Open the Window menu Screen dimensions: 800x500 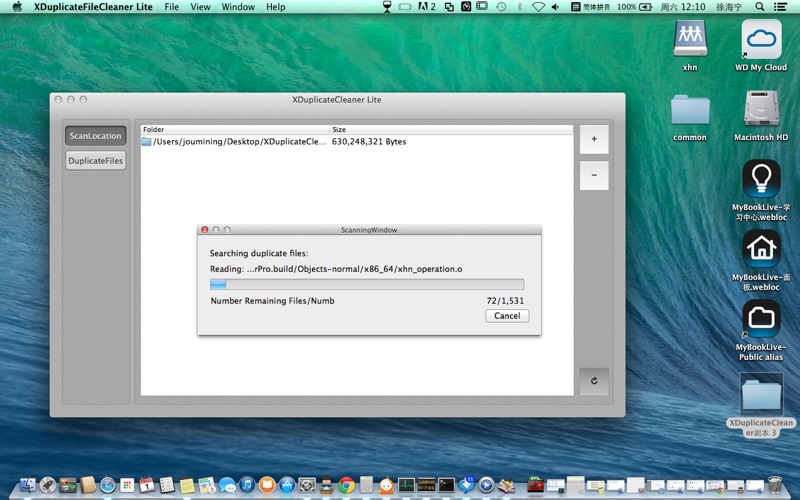pyautogui.click(x=238, y=7)
